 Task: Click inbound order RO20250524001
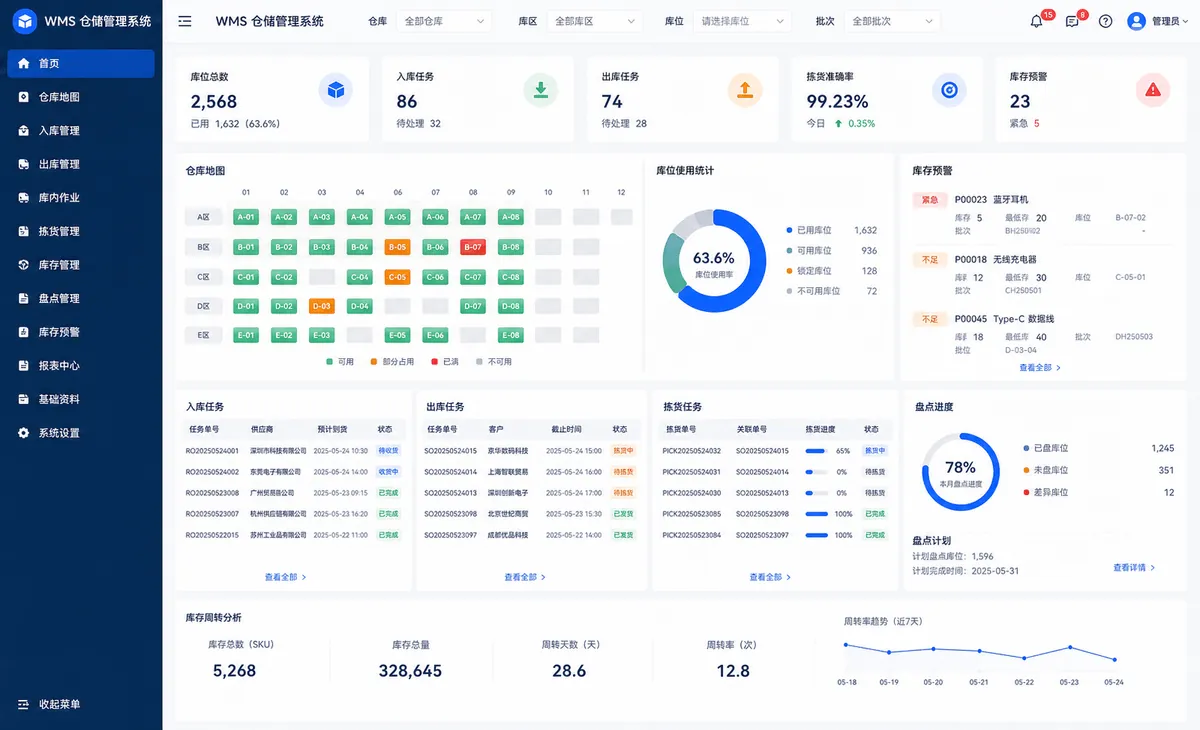click(x=214, y=451)
